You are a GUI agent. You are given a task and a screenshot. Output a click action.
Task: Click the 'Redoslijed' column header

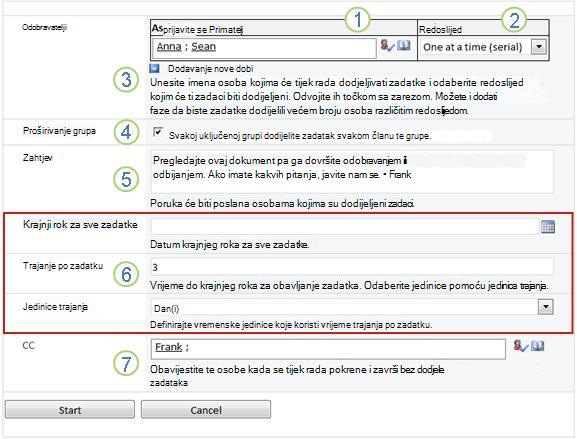pos(440,29)
